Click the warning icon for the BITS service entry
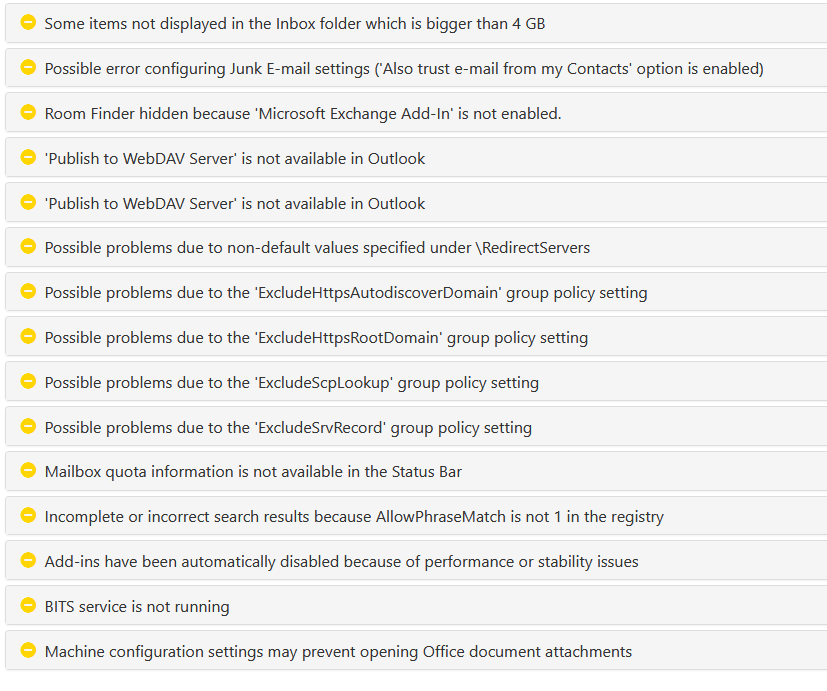The width and height of the screenshot is (827, 691). (27, 605)
